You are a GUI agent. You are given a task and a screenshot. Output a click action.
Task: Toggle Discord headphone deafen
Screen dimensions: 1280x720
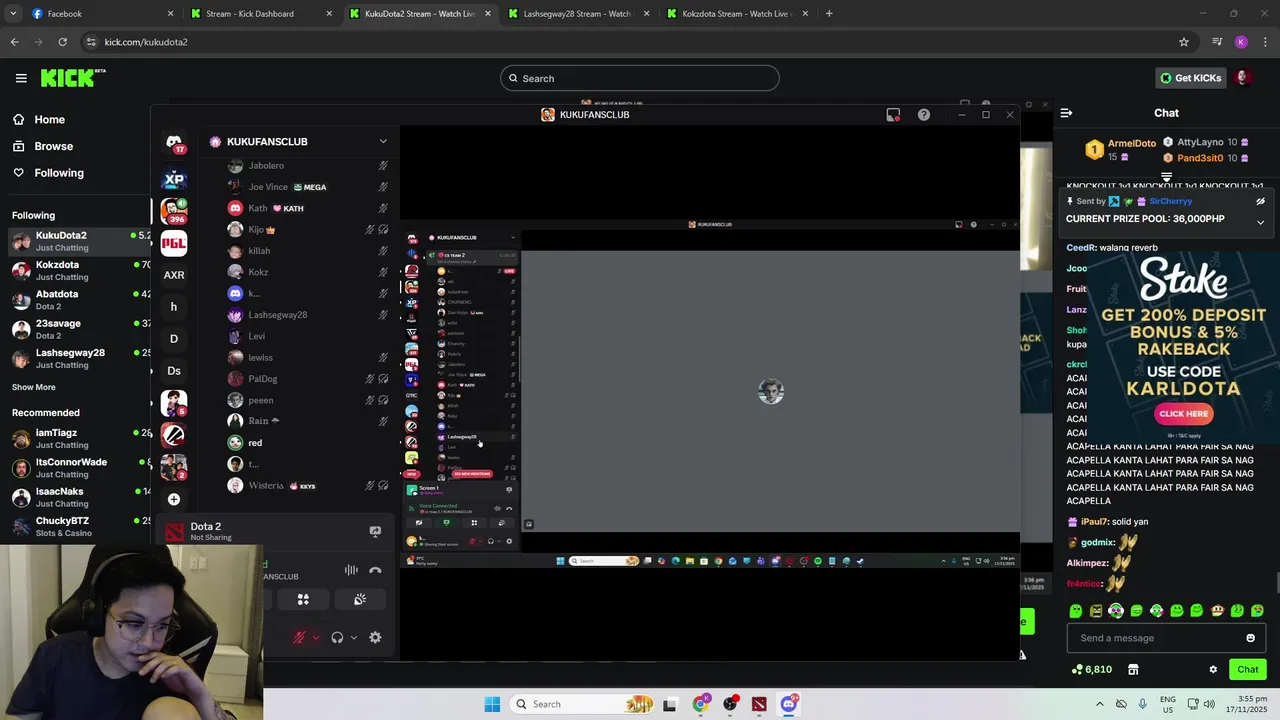coord(337,638)
